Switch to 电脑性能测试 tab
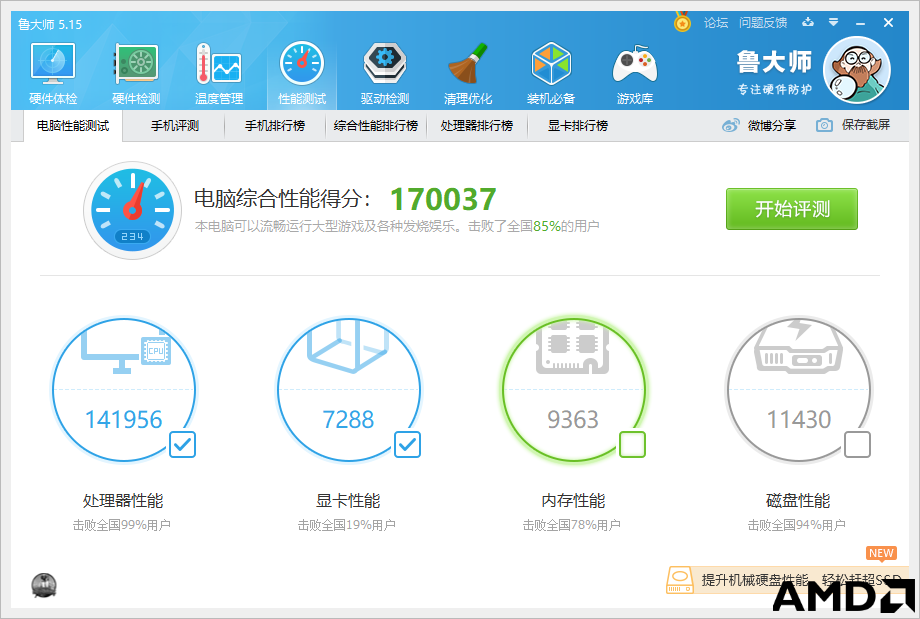 pyautogui.click(x=73, y=126)
